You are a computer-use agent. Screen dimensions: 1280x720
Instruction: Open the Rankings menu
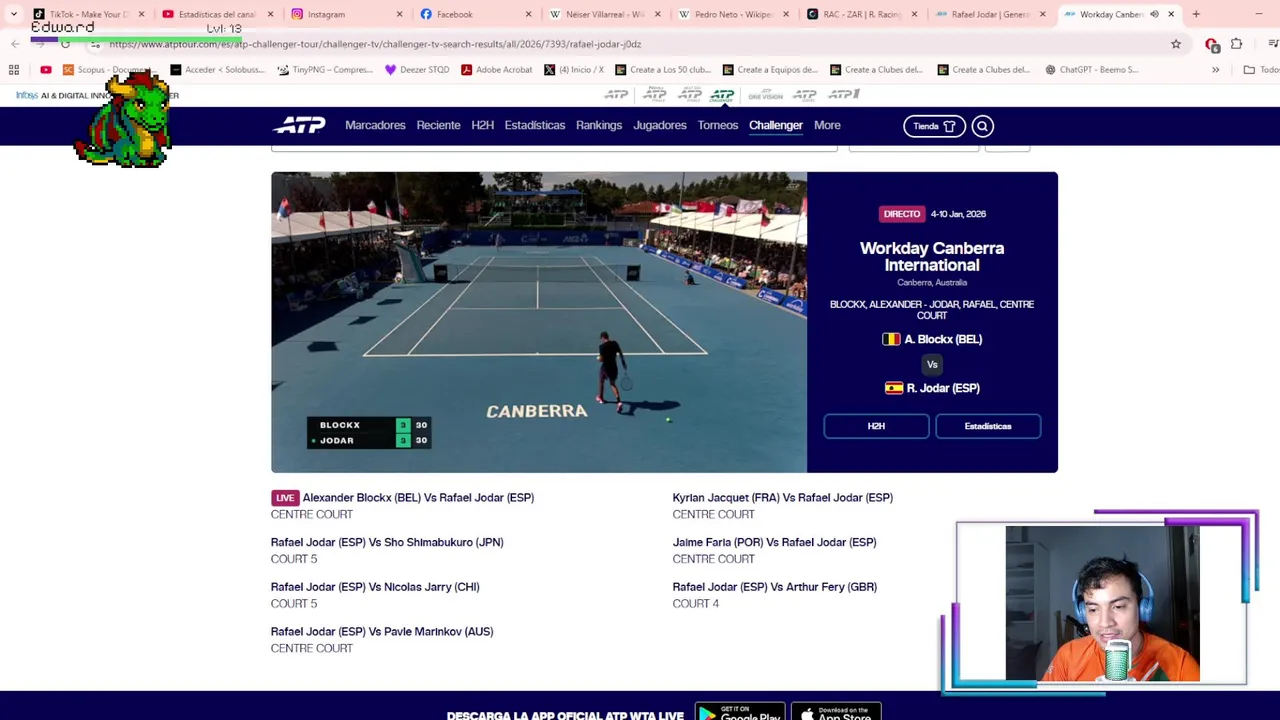click(599, 125)
